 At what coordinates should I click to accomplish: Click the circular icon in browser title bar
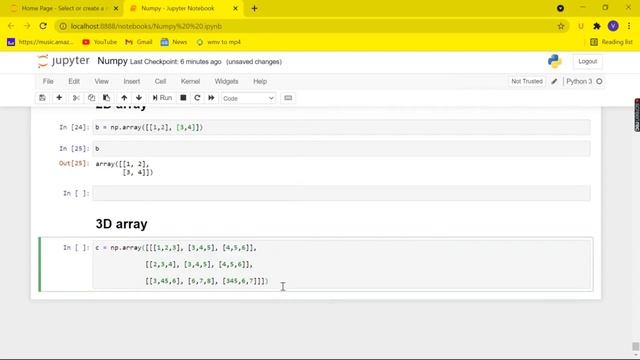click(x=560, y=9)
